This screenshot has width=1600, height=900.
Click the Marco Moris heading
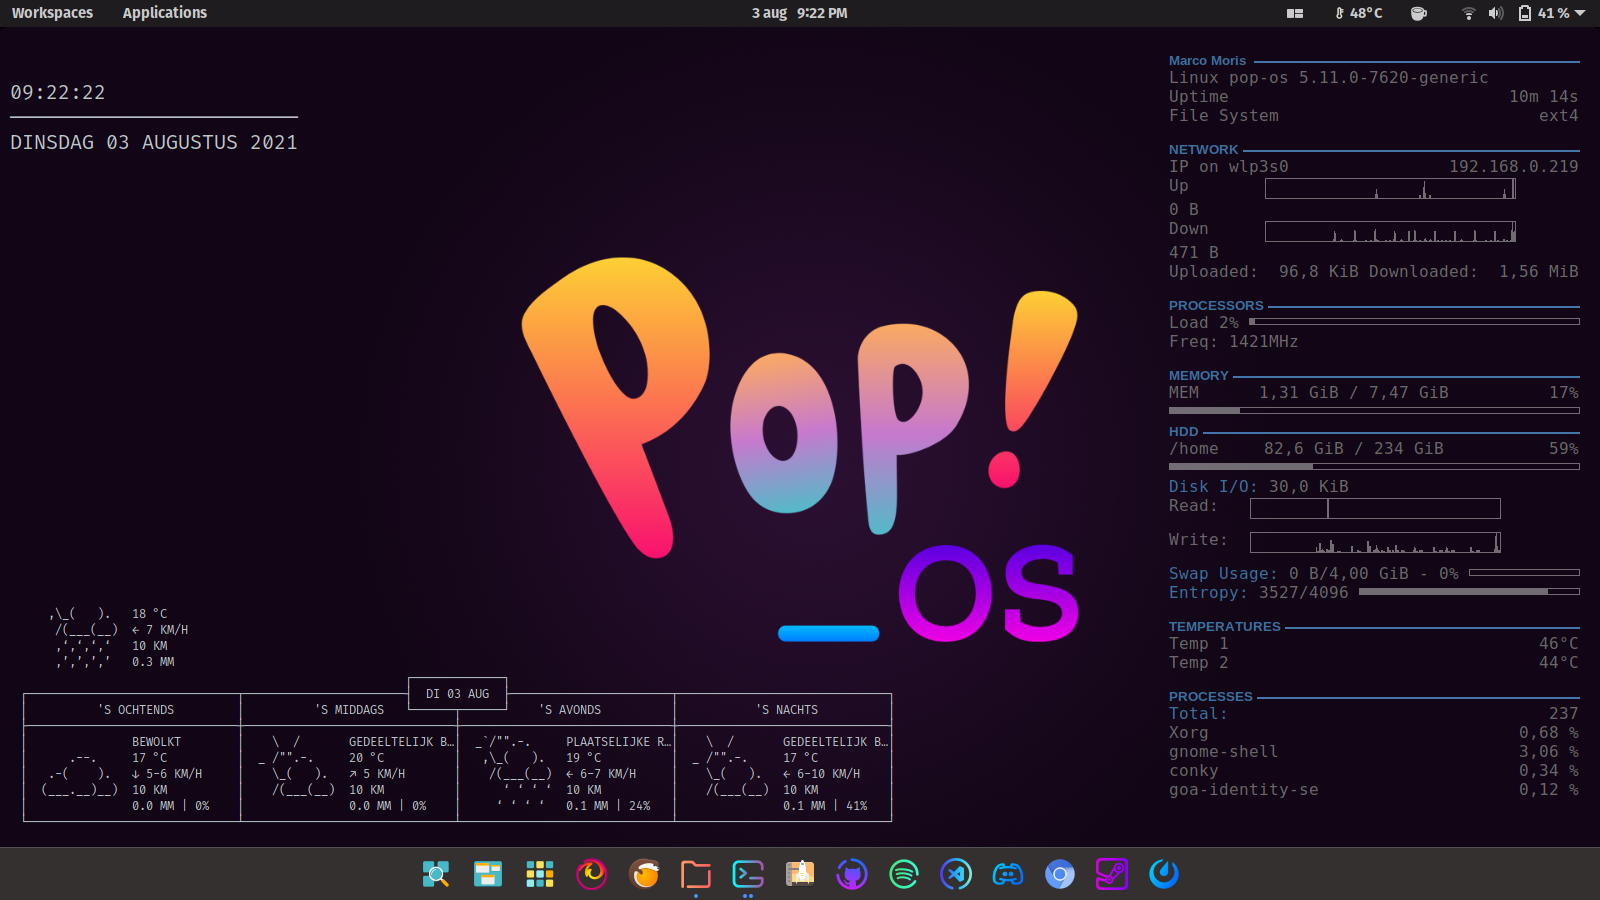coord(1207,60)
